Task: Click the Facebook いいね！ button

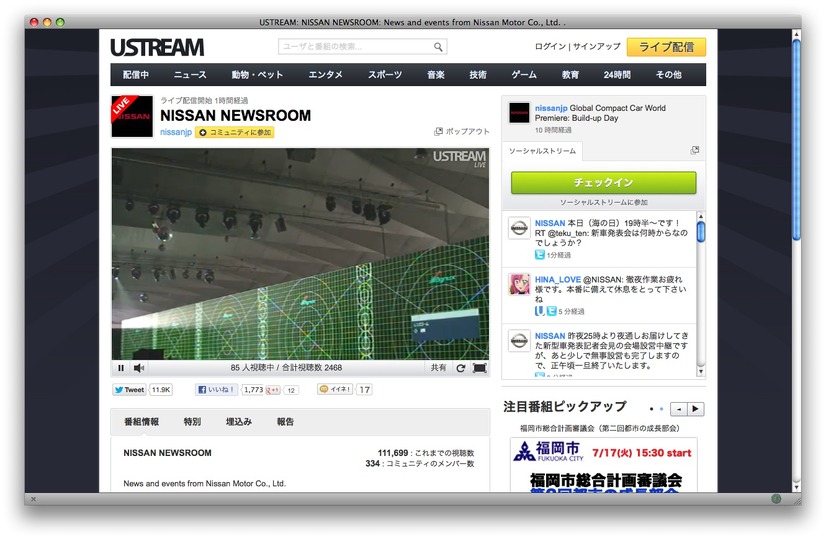Action: (217, 390)
